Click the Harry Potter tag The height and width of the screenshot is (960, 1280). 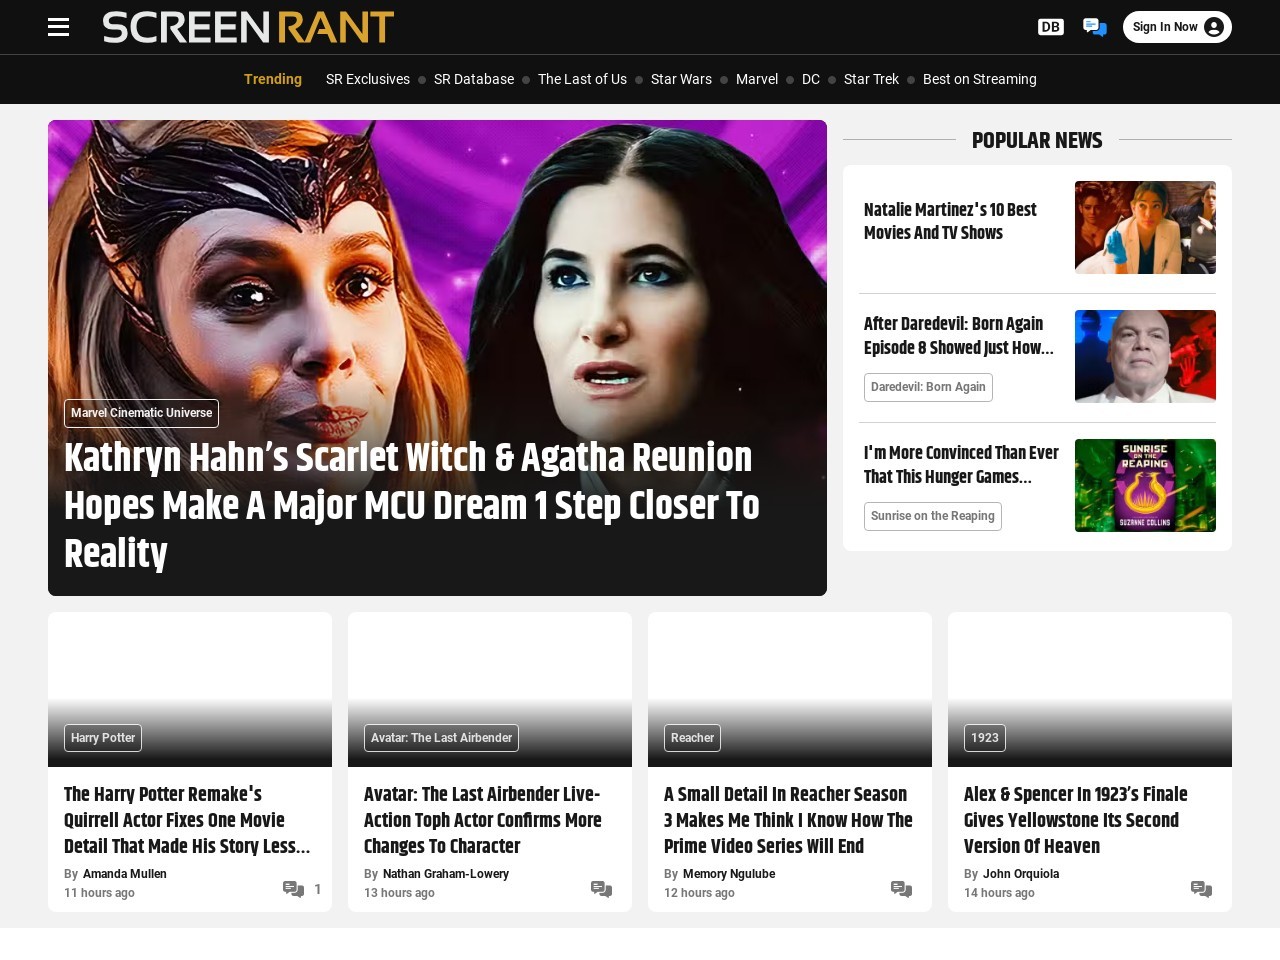103,738
